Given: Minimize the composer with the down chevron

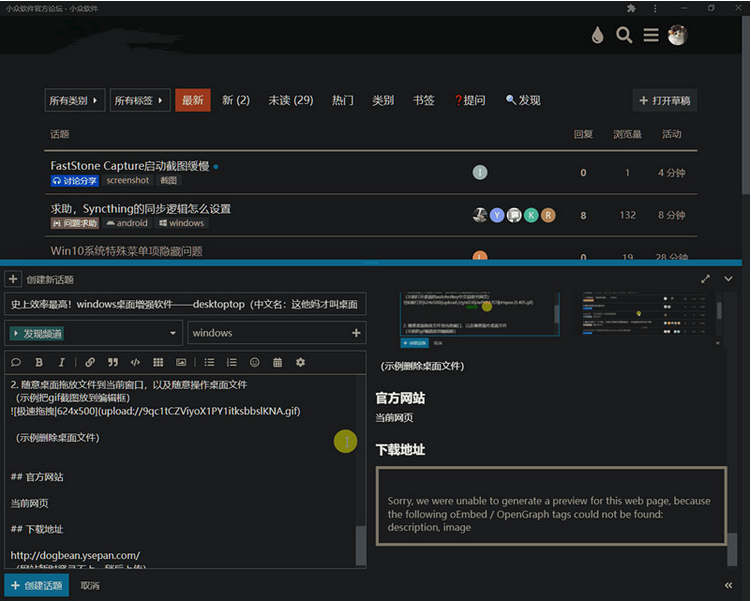Looking at the screenshot, I should point(728,279).
